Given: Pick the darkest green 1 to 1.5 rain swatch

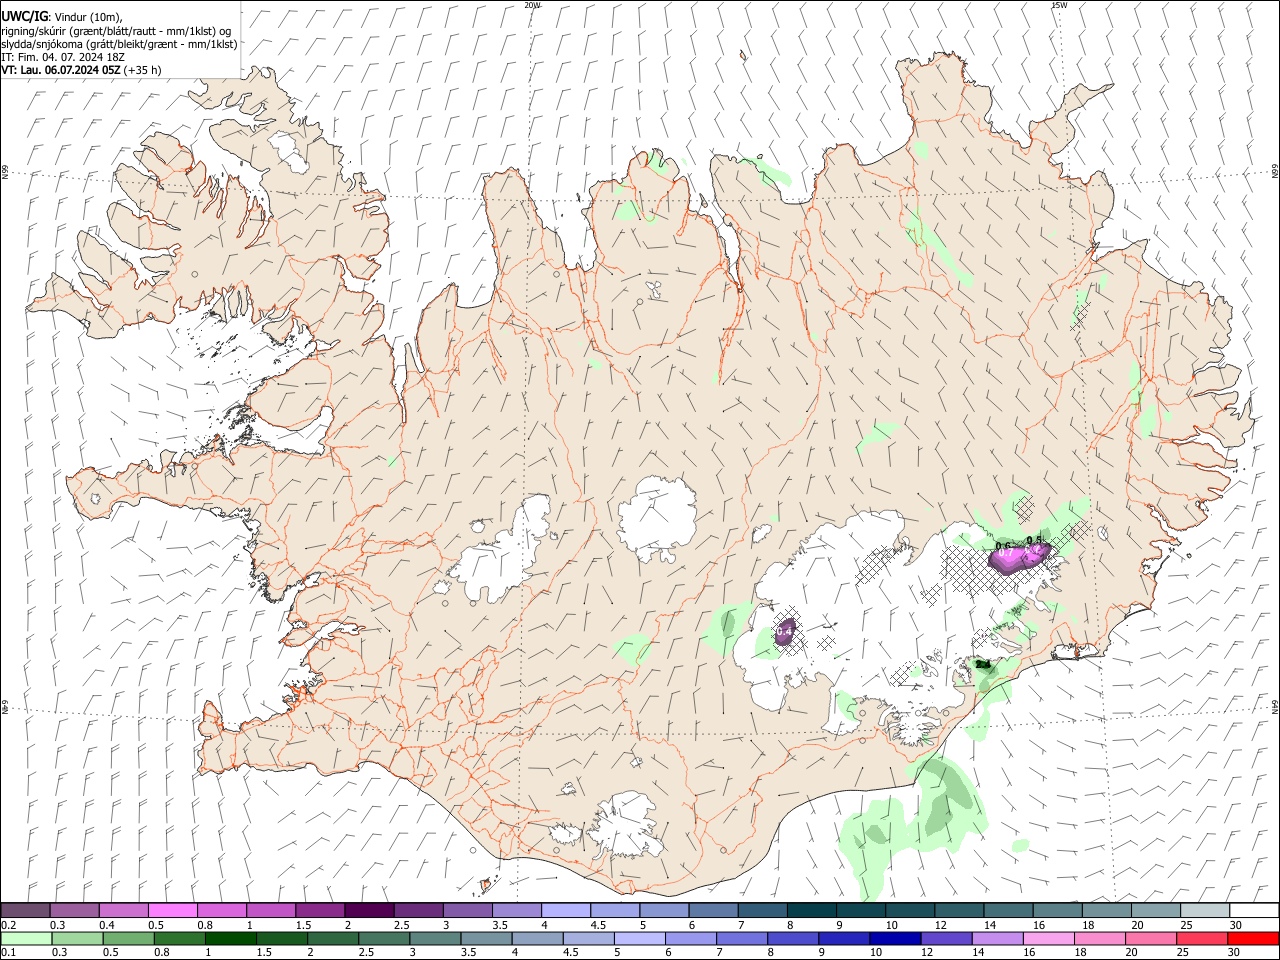Looking at the screenshot, I should point(231,938).
